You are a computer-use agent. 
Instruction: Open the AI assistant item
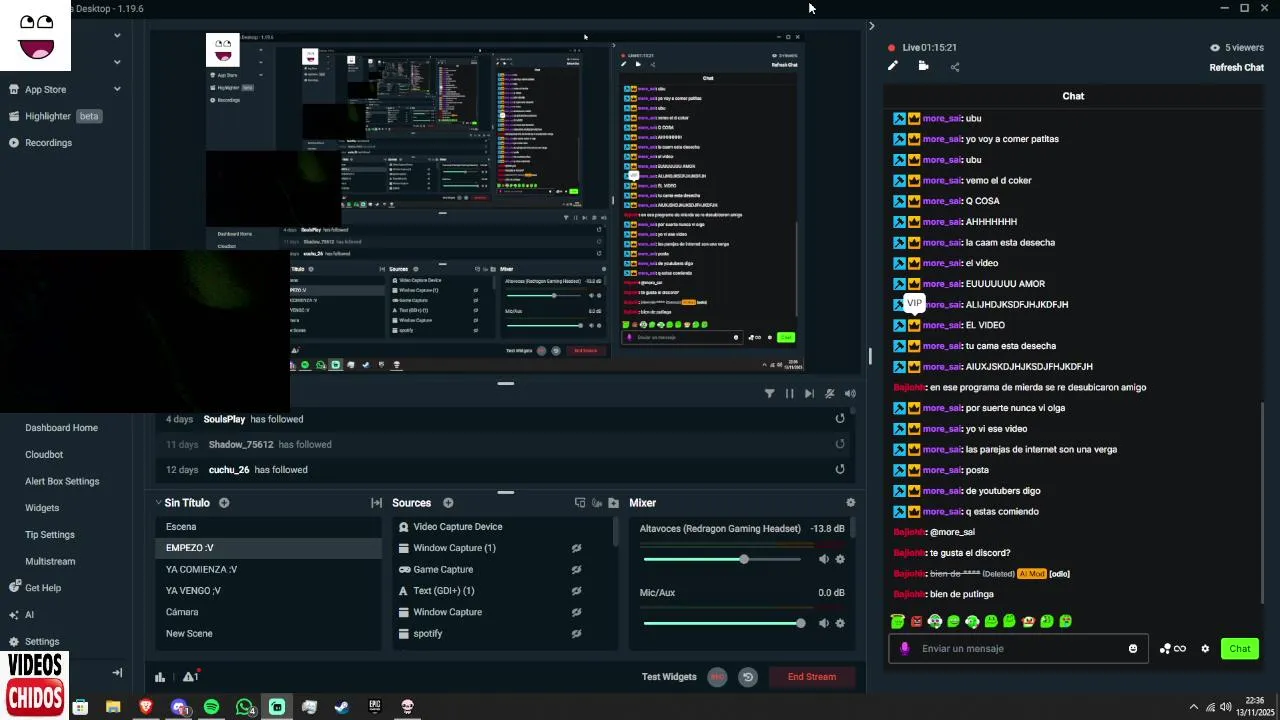click(x=22, y=615)
